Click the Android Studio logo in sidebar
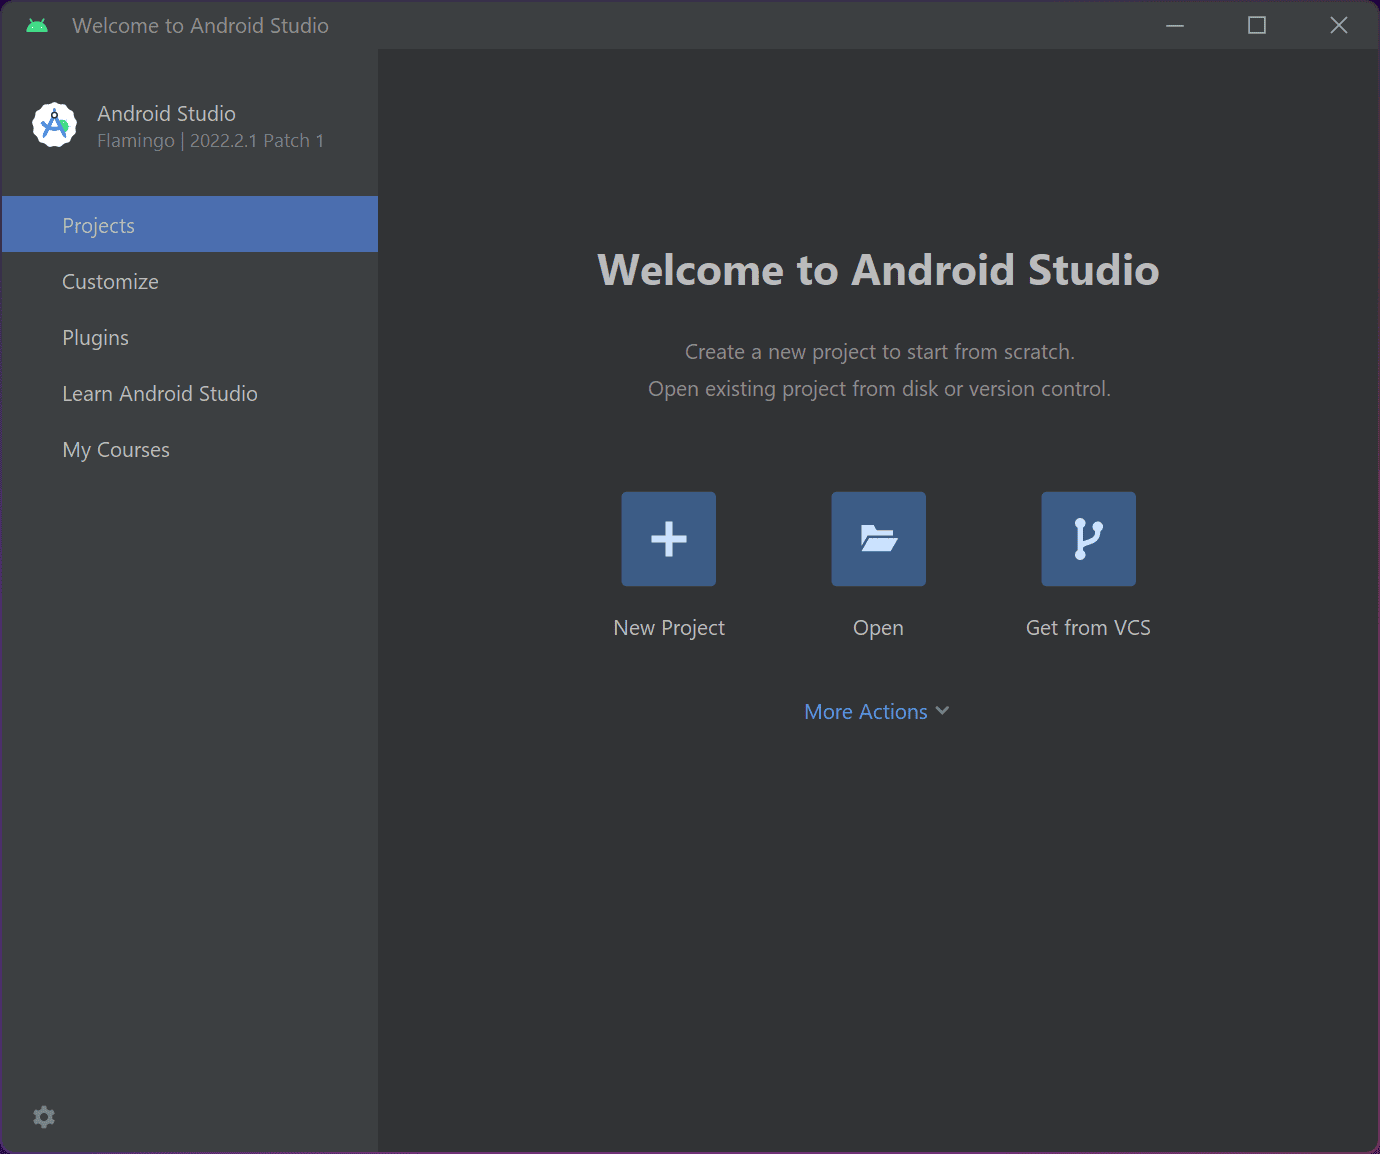Viewport: 1380px width, 1154px height. point(55,126)
